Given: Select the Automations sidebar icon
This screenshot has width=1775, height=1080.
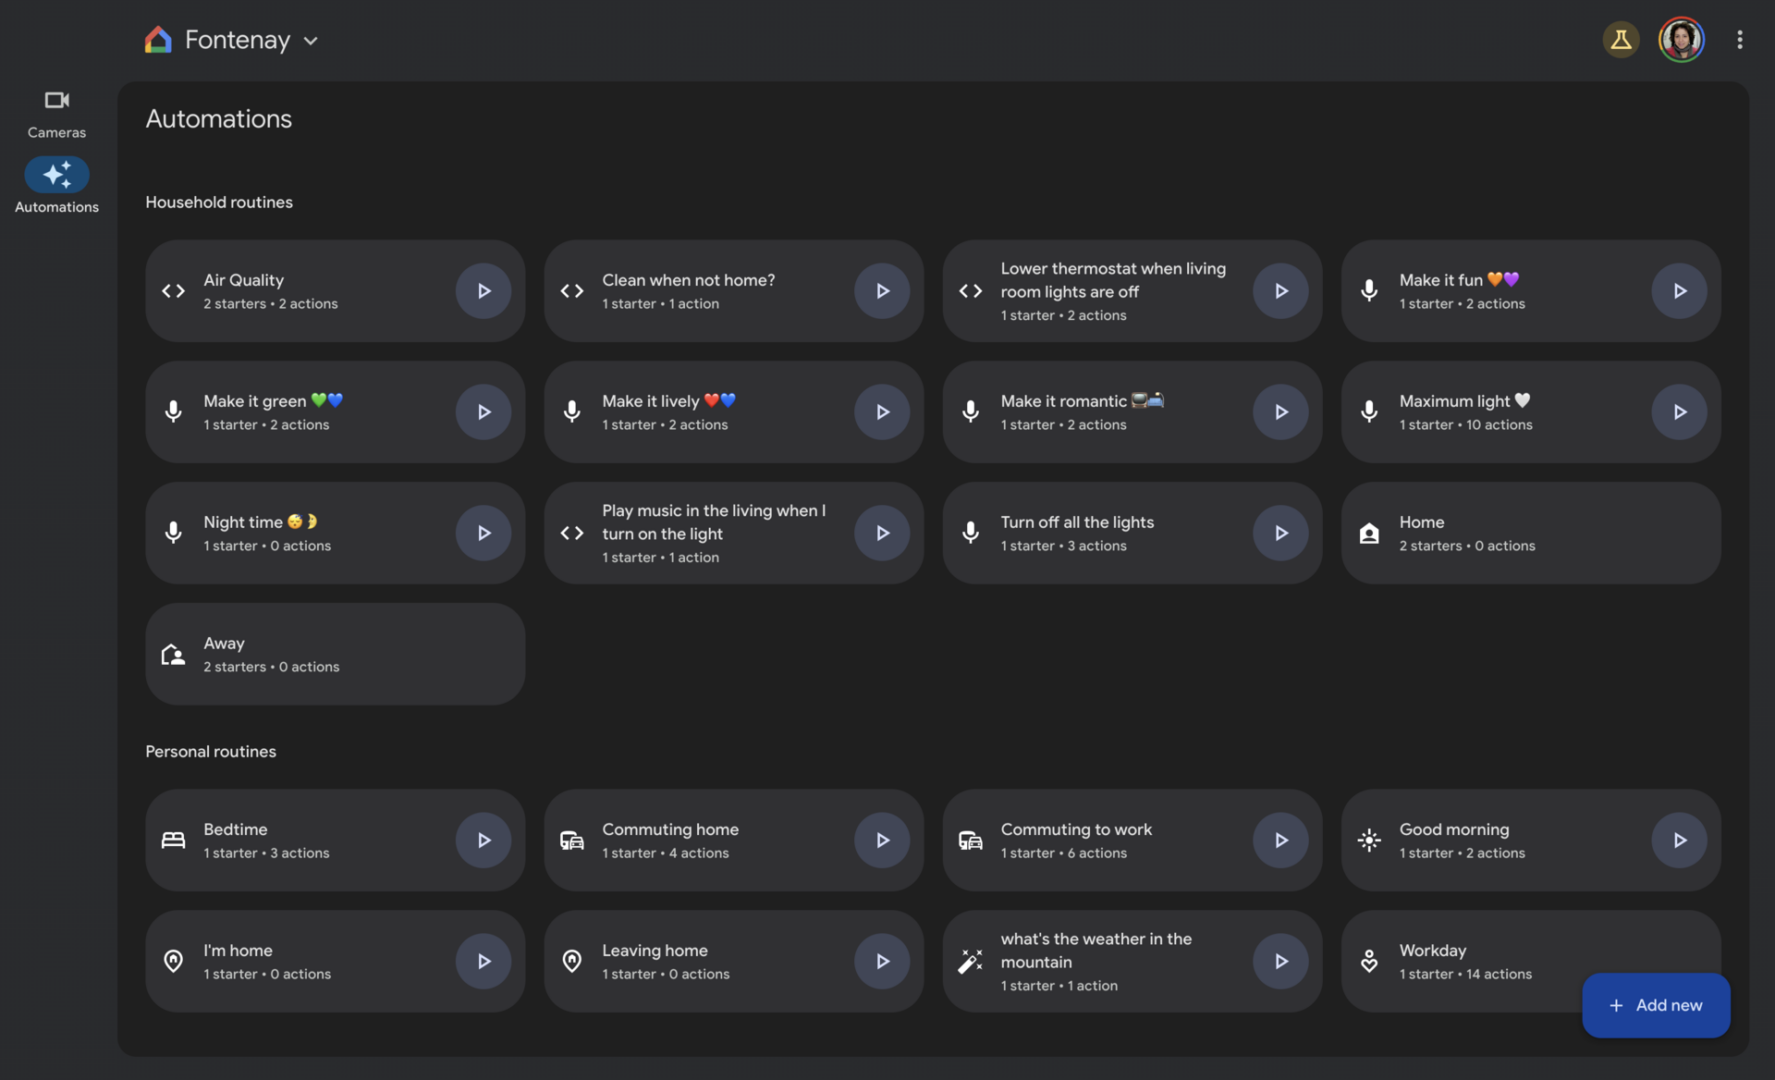Looking at the screenshot, I should point(57,176).
